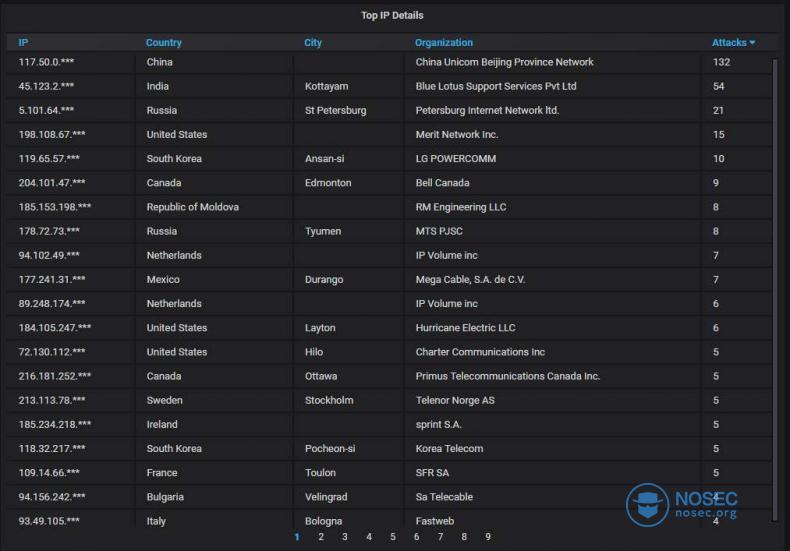This screenshot has width=790, height=551.
Task: Open the Top IP Details panel title
Action: point(392,16)
